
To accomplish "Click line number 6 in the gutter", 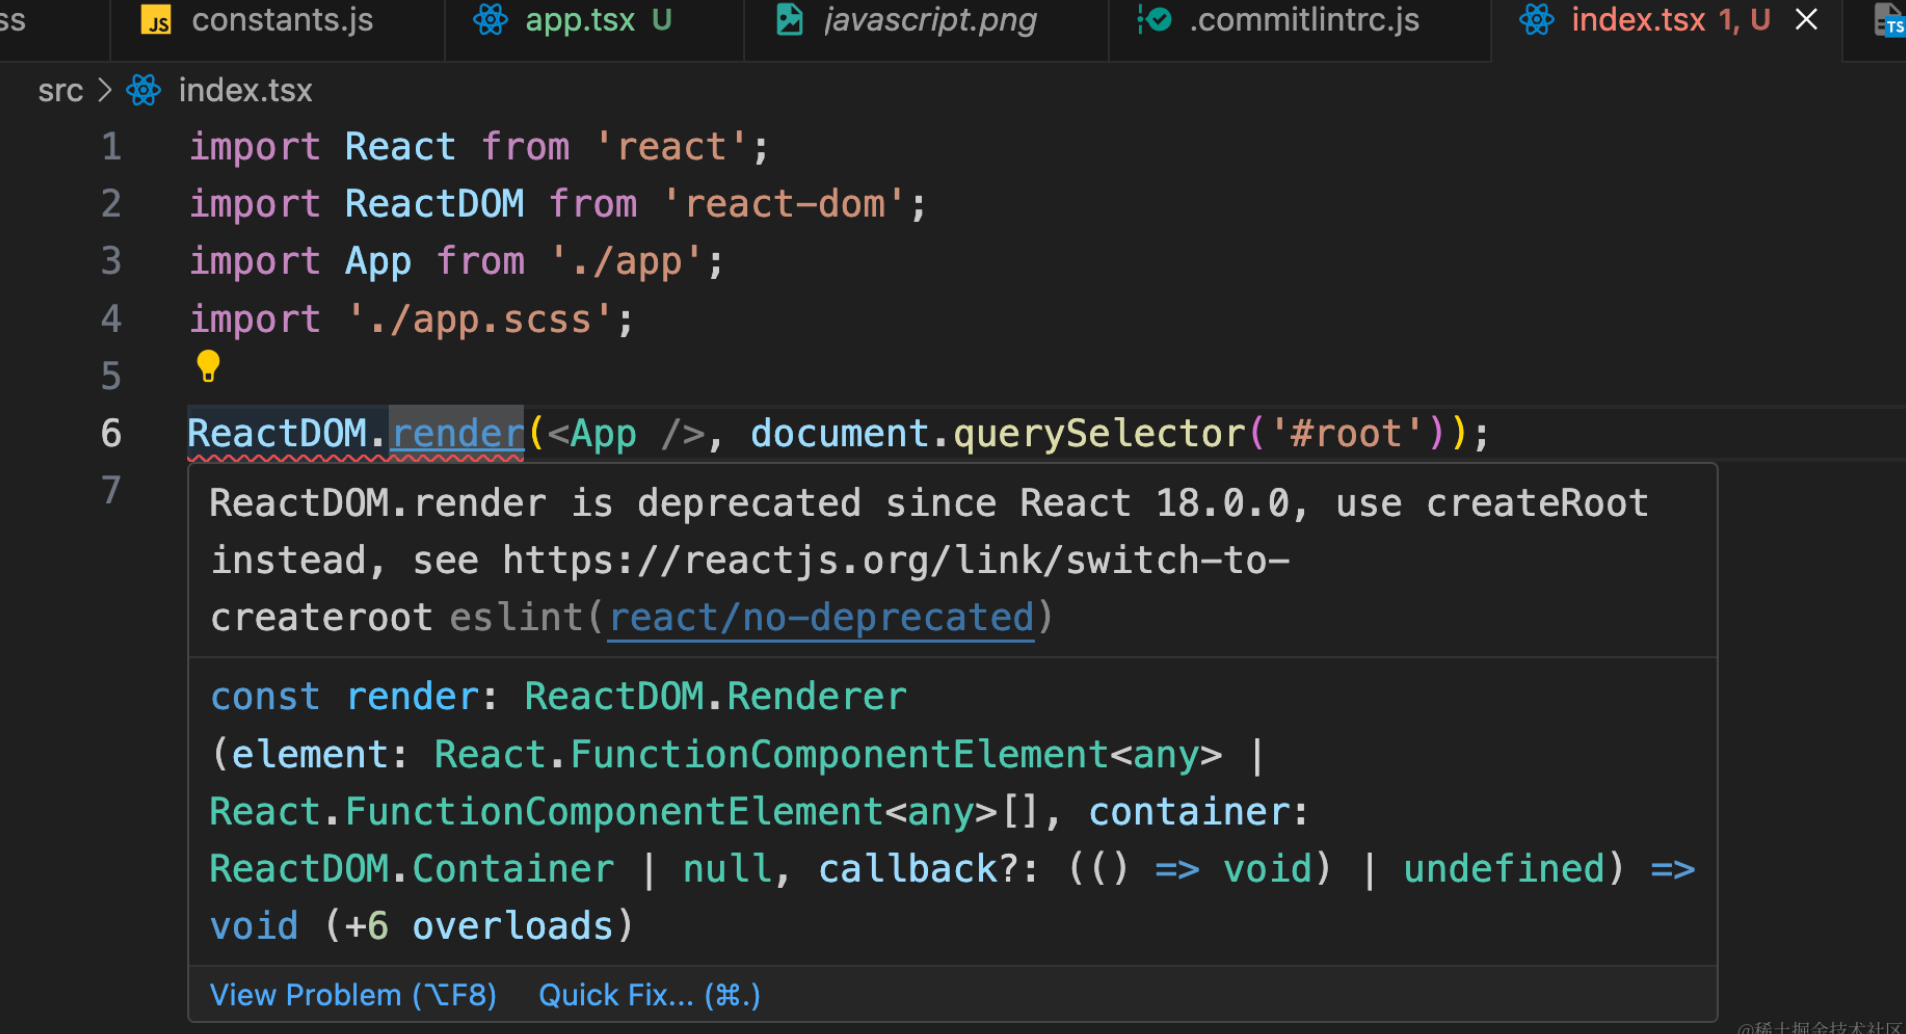I will click(x=111, y=433).
